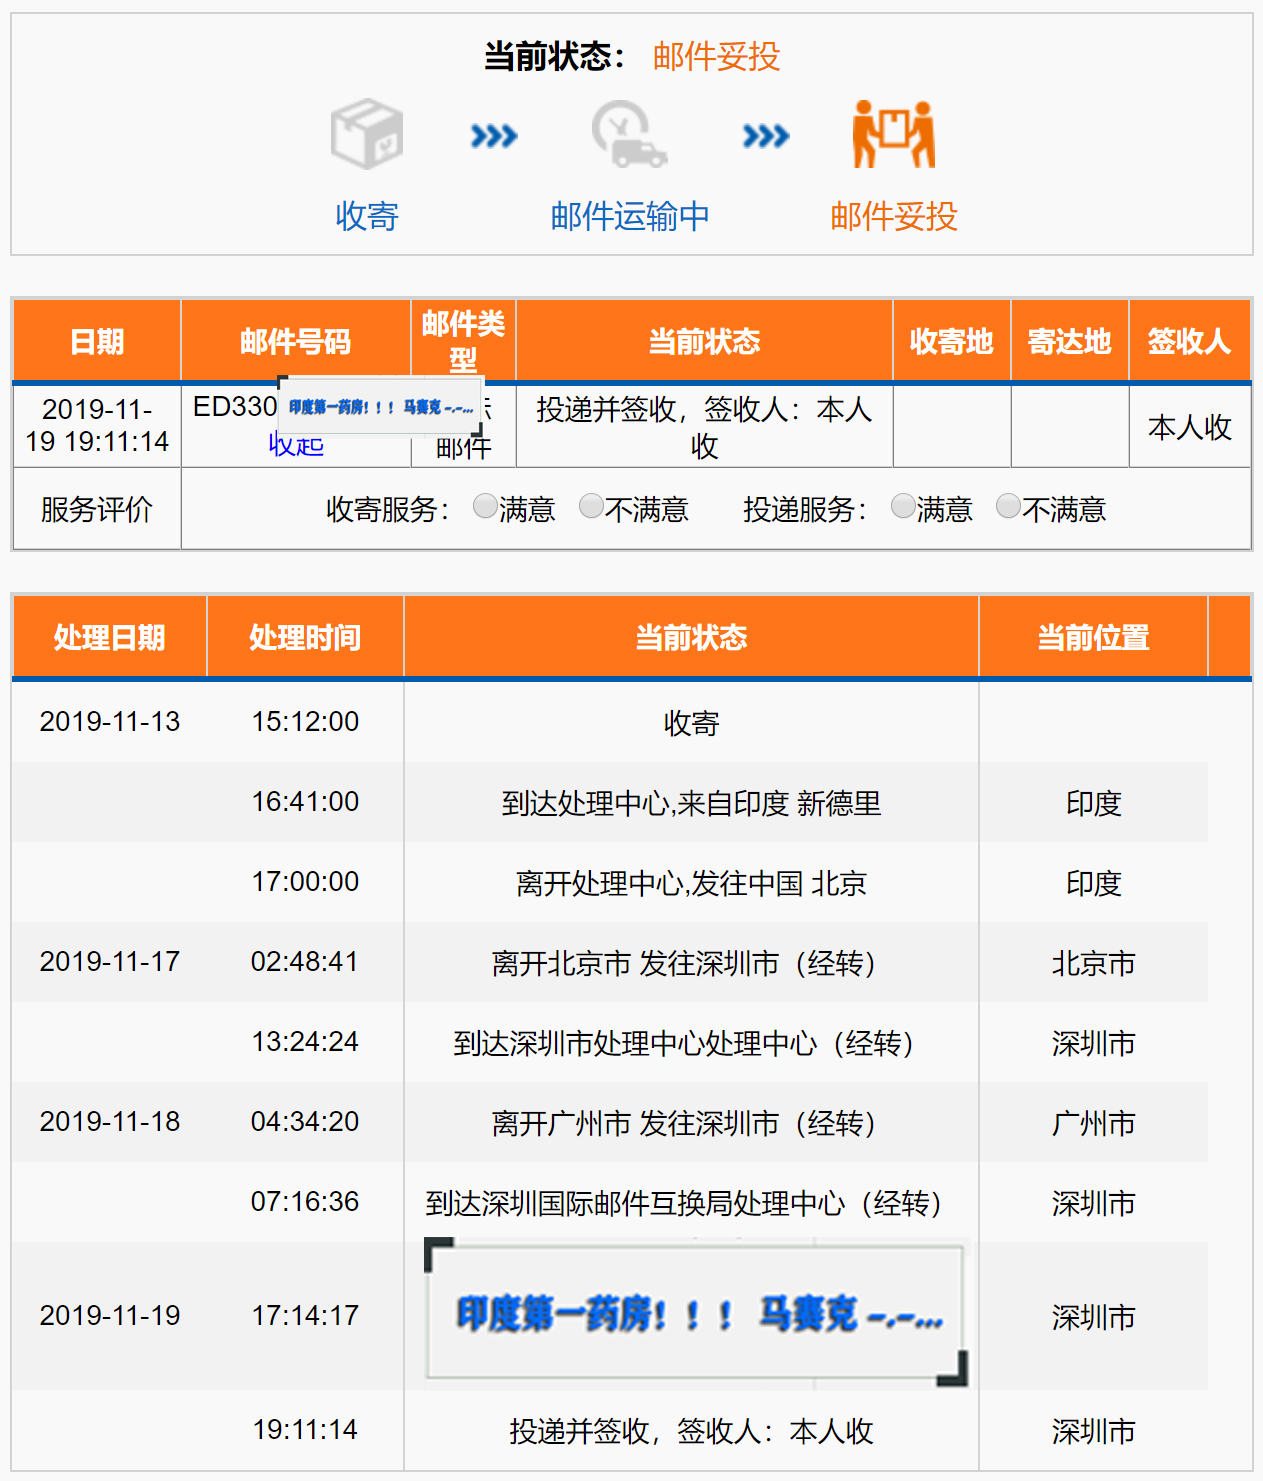1263x1481 pixels.
Task: Click the orange delivery handover icon
Action: coord(893,134)
